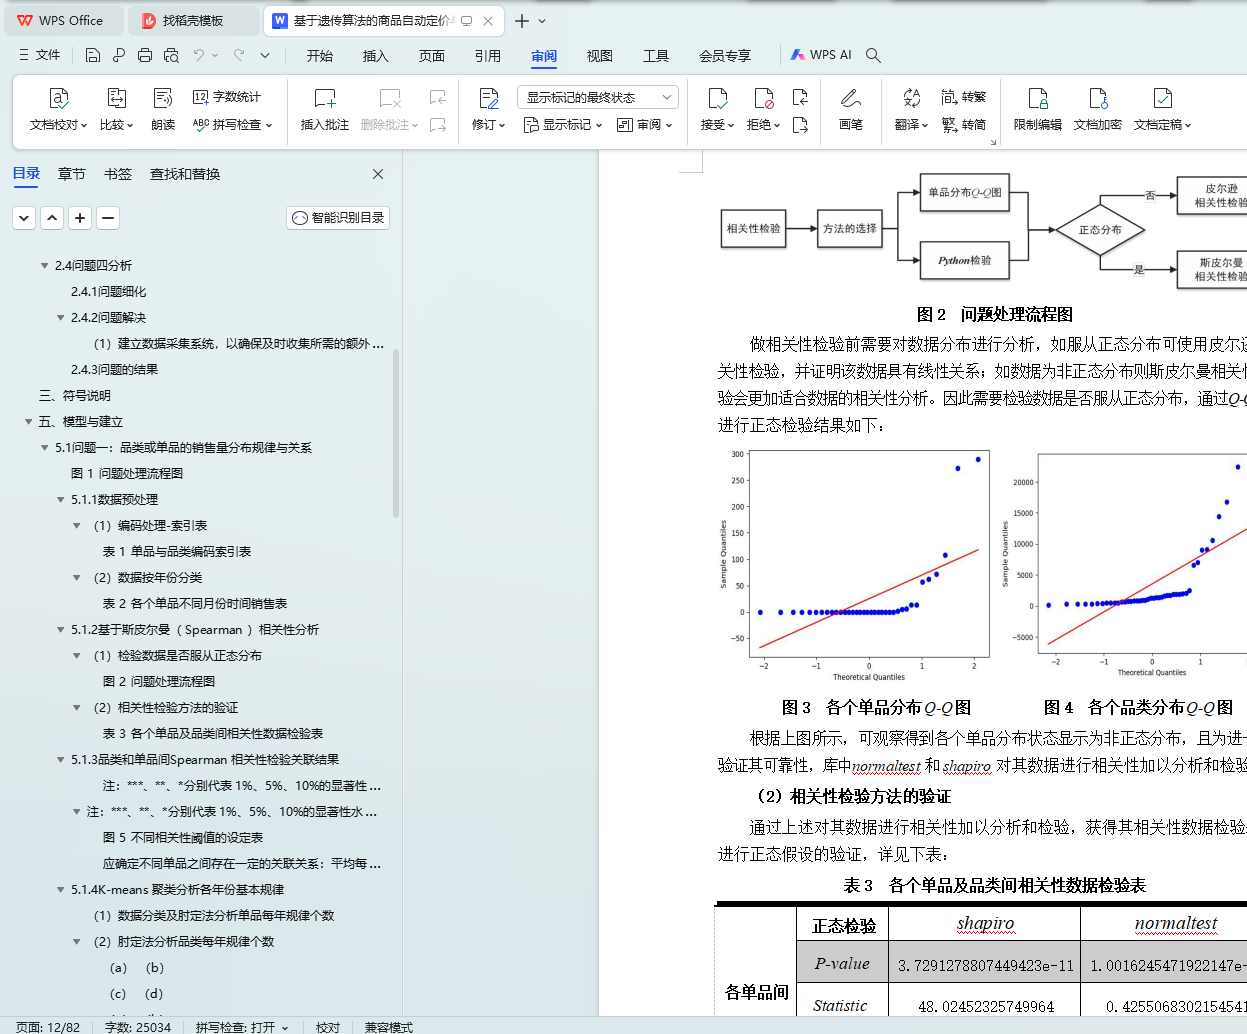Collapse the 2.4问题四分析 outline item
Screen dimensions: 1247x1034
click(x=44, y=266)
